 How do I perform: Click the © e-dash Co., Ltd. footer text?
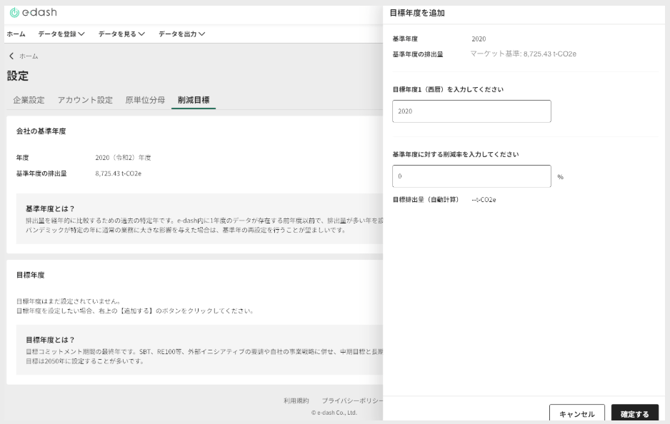click(334, 412)
